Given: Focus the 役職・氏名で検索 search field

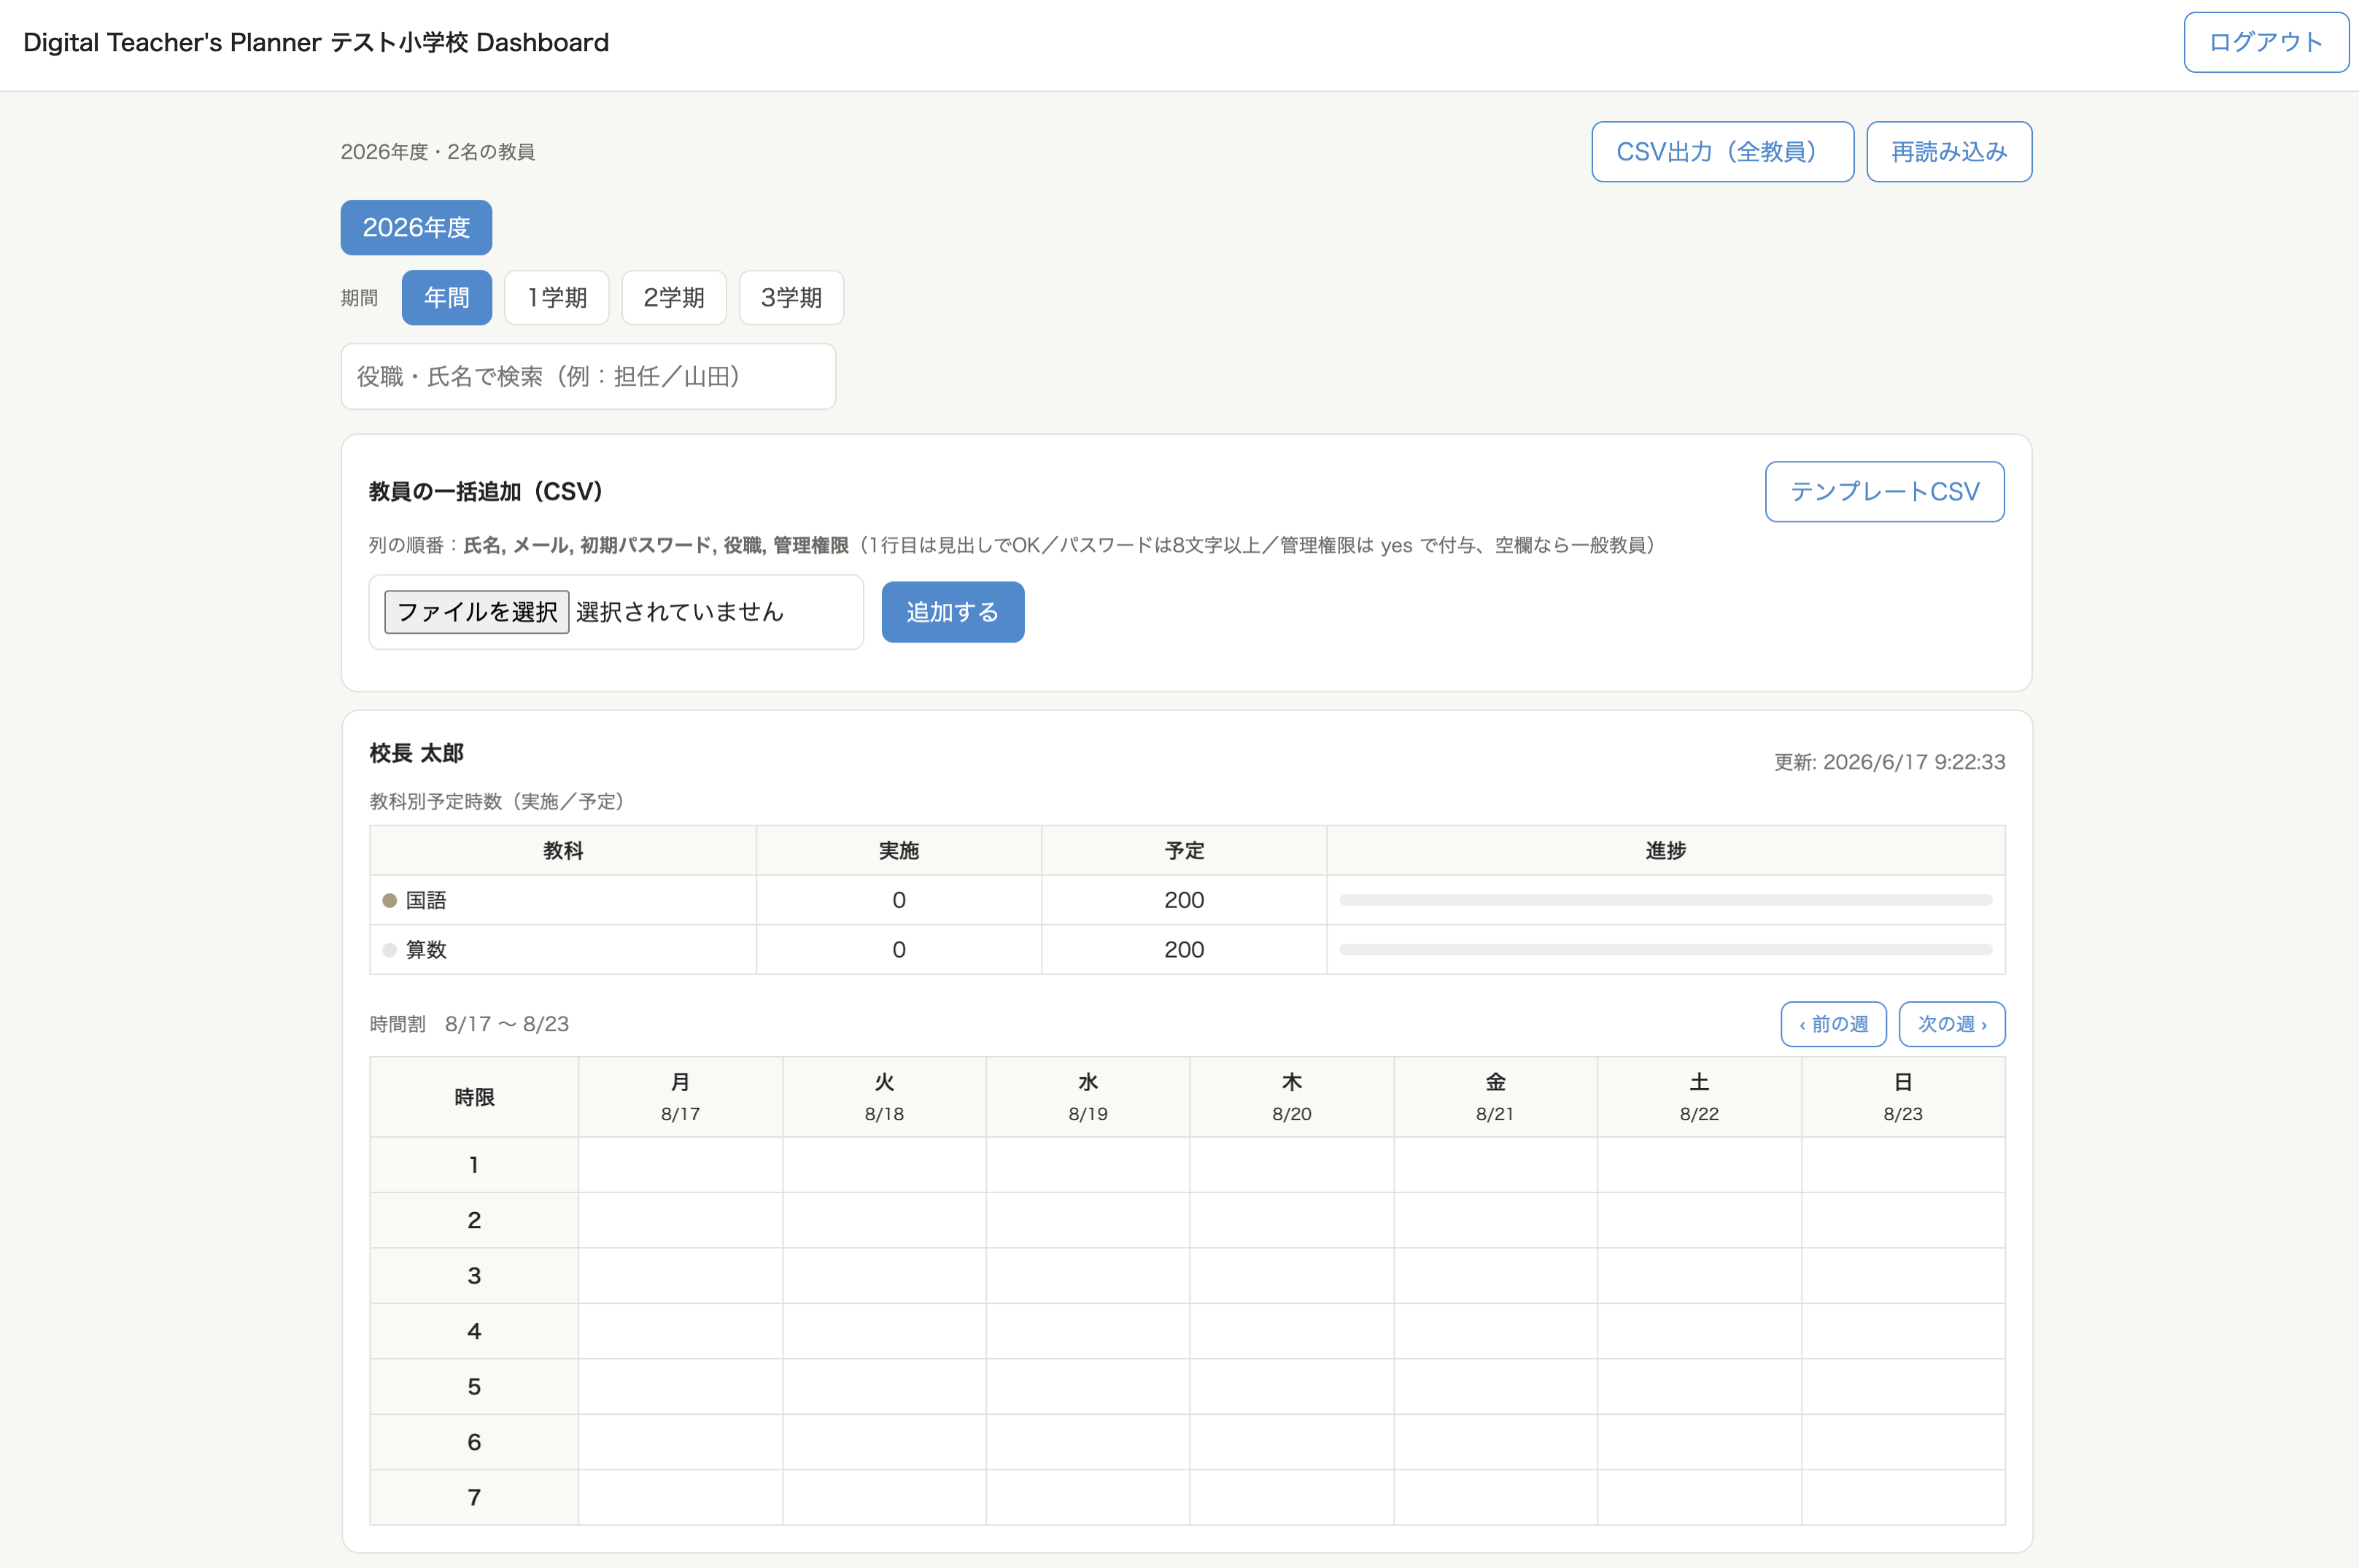Looking at the screenshot, I should 588,376.
